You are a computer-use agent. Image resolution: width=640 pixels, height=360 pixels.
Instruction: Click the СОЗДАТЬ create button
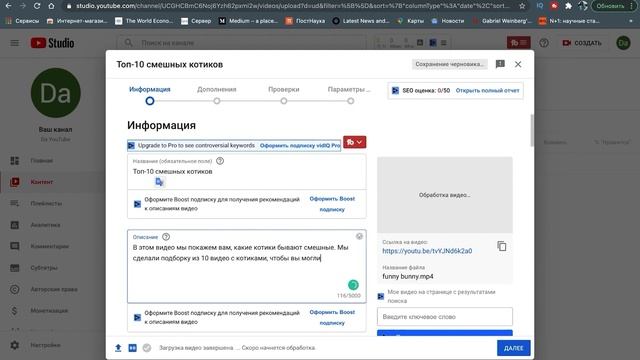tap(582, 43)
